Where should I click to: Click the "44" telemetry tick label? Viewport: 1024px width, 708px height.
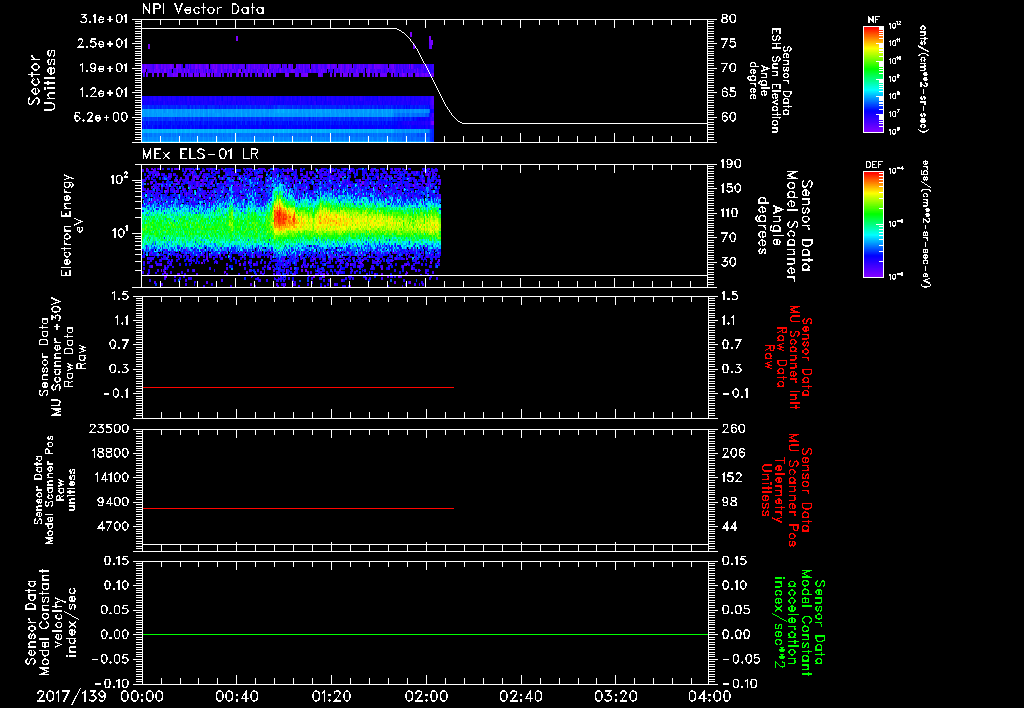point(729,526)
